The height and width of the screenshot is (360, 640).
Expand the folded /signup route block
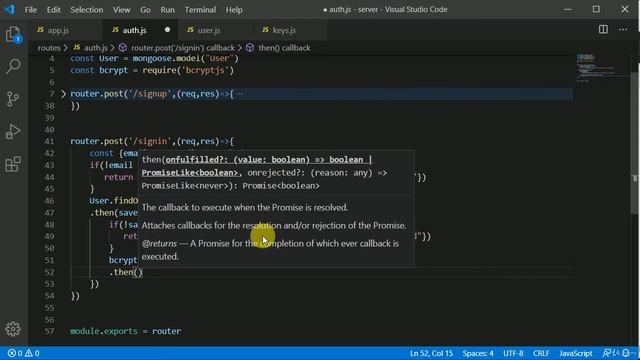[x=63, y=94]
